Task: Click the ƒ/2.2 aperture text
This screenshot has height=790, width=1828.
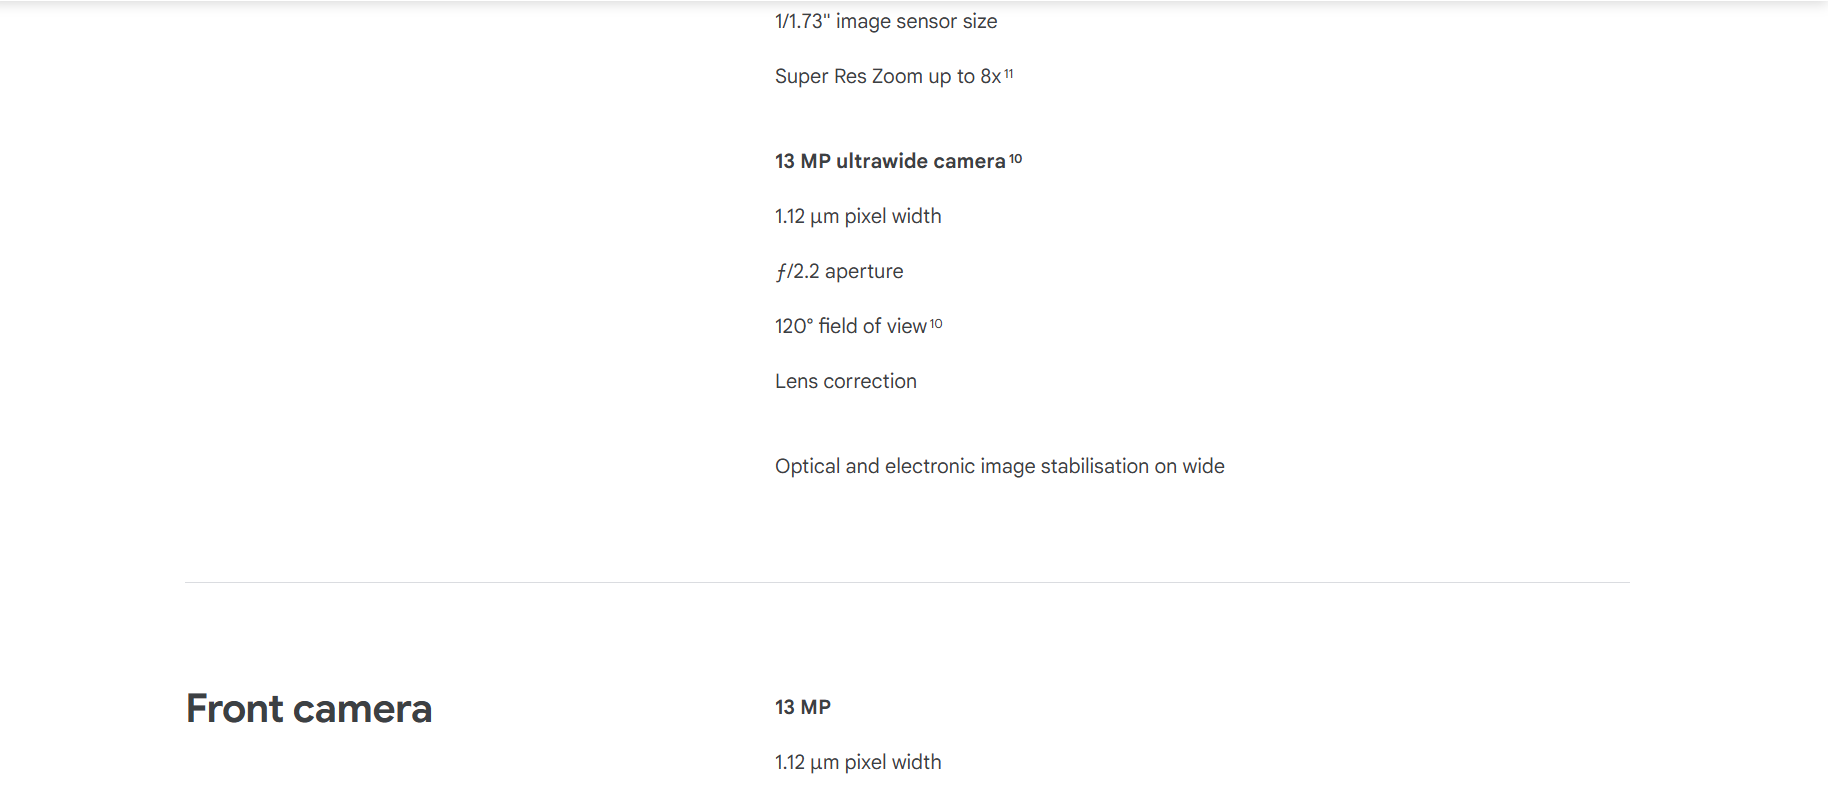Action: tap(839, 271)
